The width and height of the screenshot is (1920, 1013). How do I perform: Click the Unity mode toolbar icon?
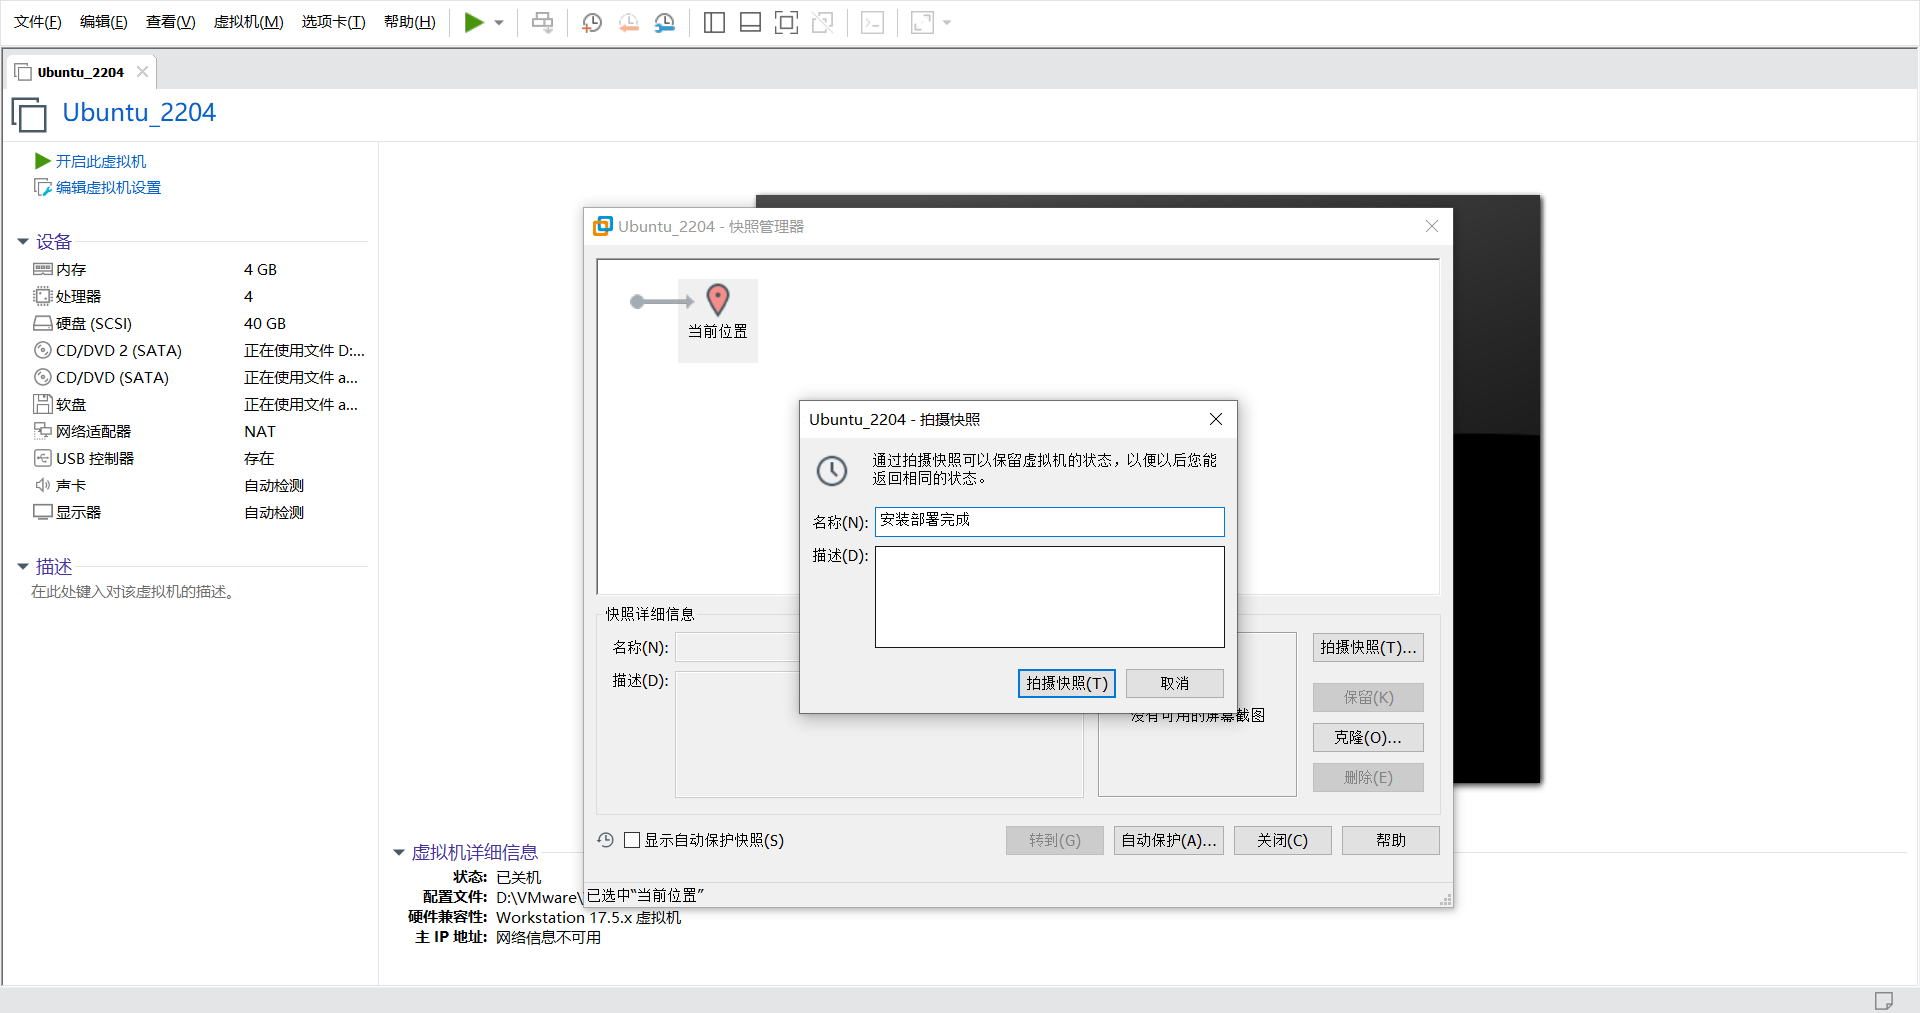coord(823,22)
